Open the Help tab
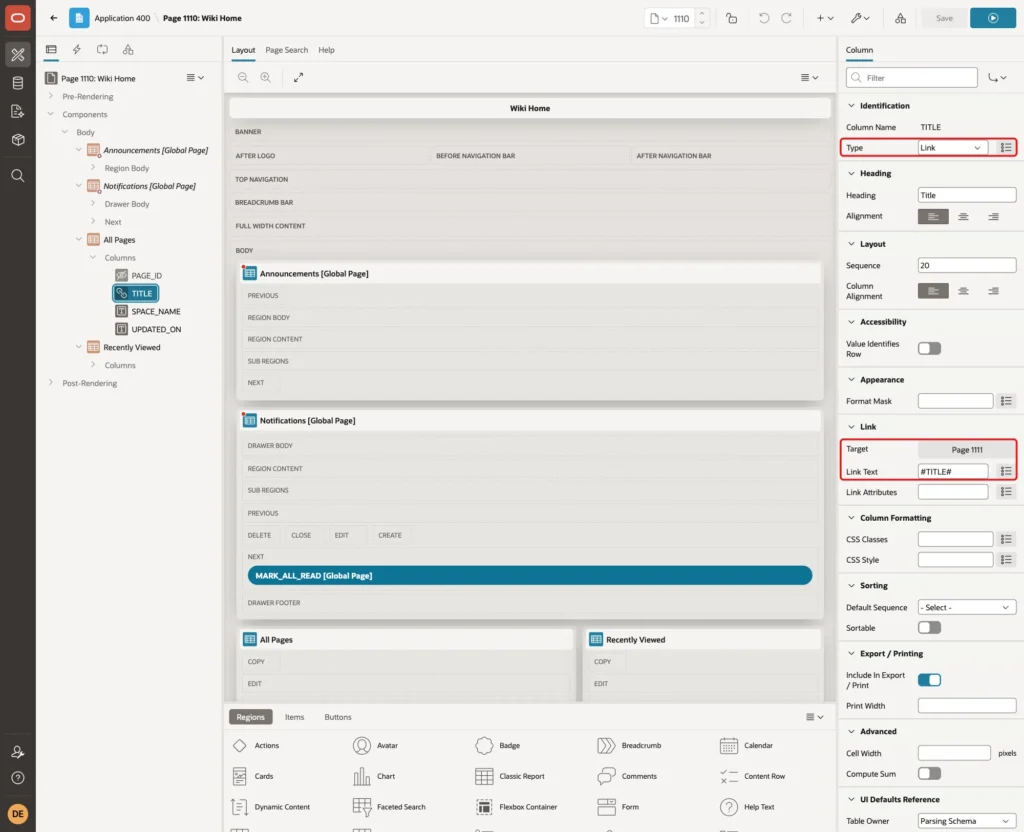 (x=327, y=50)
